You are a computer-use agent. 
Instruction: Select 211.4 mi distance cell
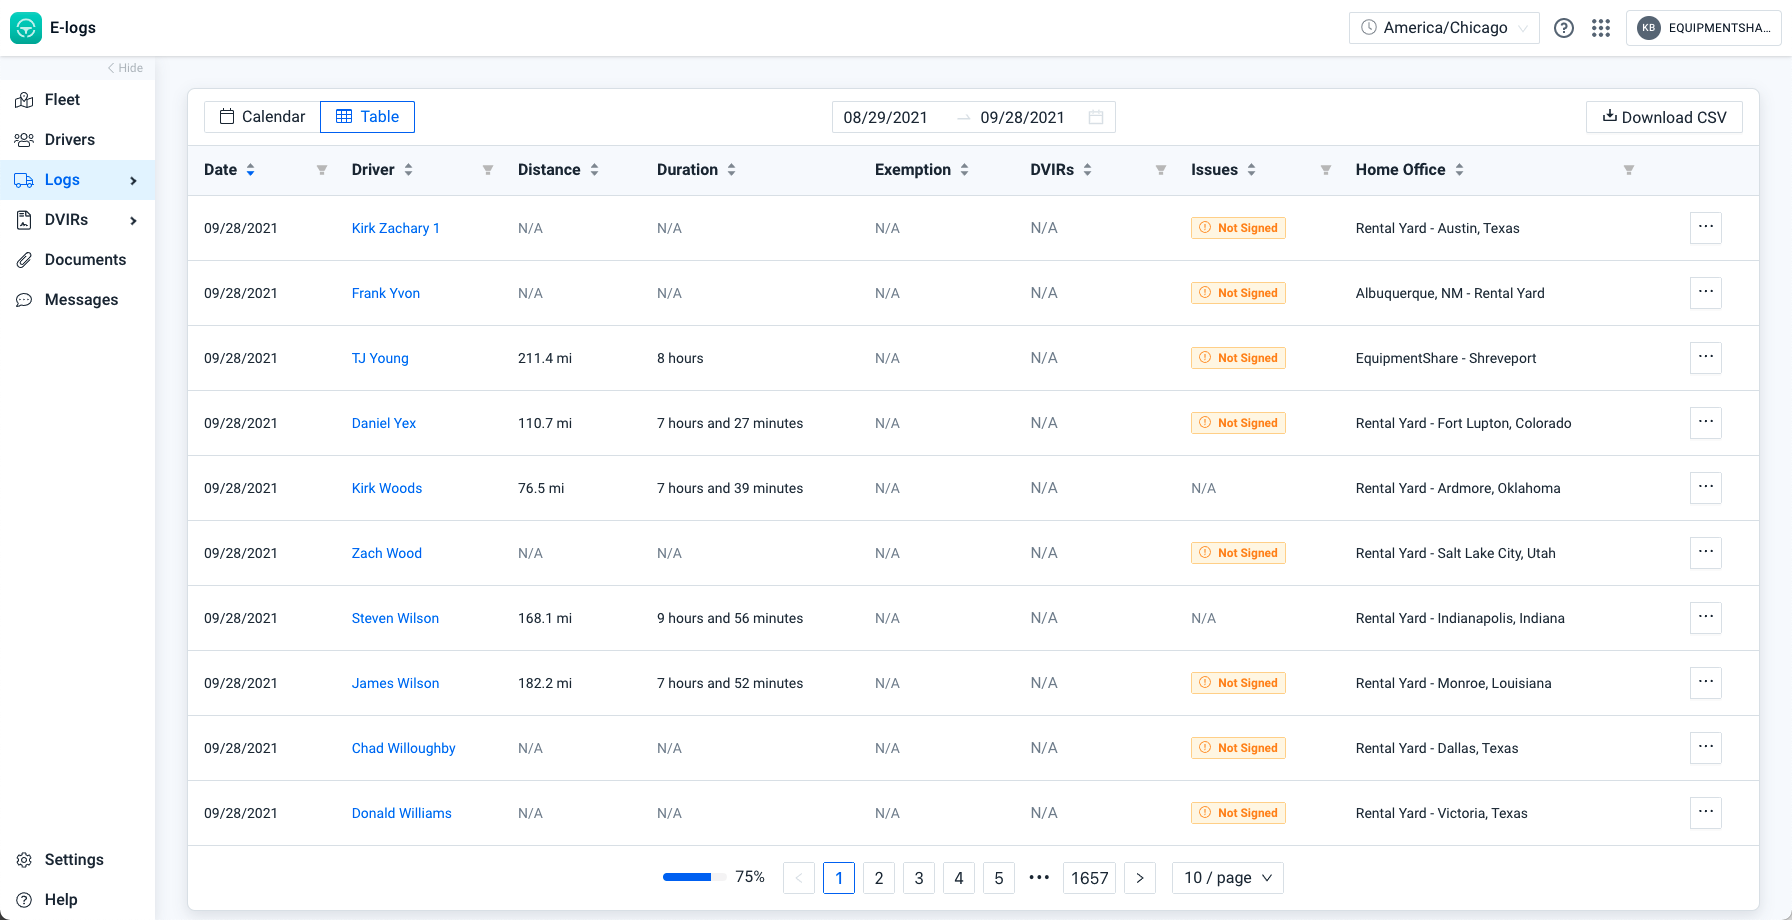tap(545, 358)
